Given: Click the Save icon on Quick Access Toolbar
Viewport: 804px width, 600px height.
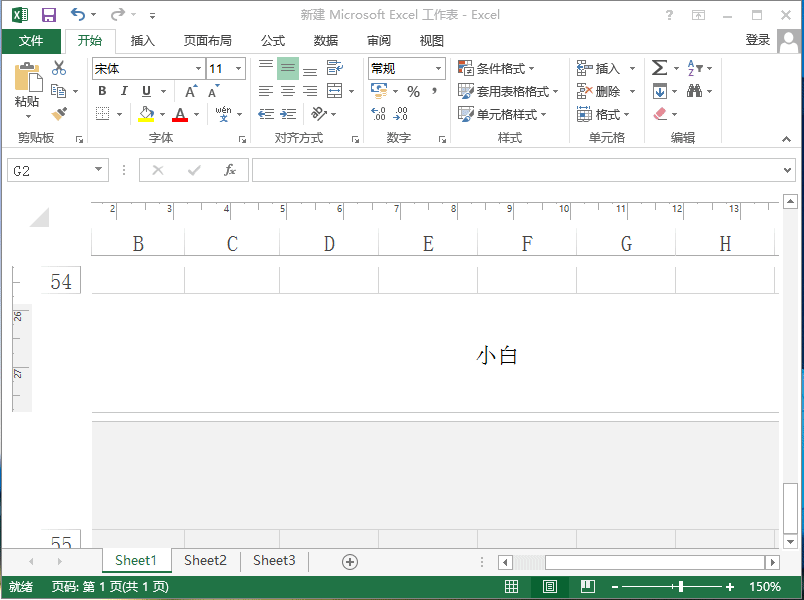Looking at the screenshot, I should [47, 13].
